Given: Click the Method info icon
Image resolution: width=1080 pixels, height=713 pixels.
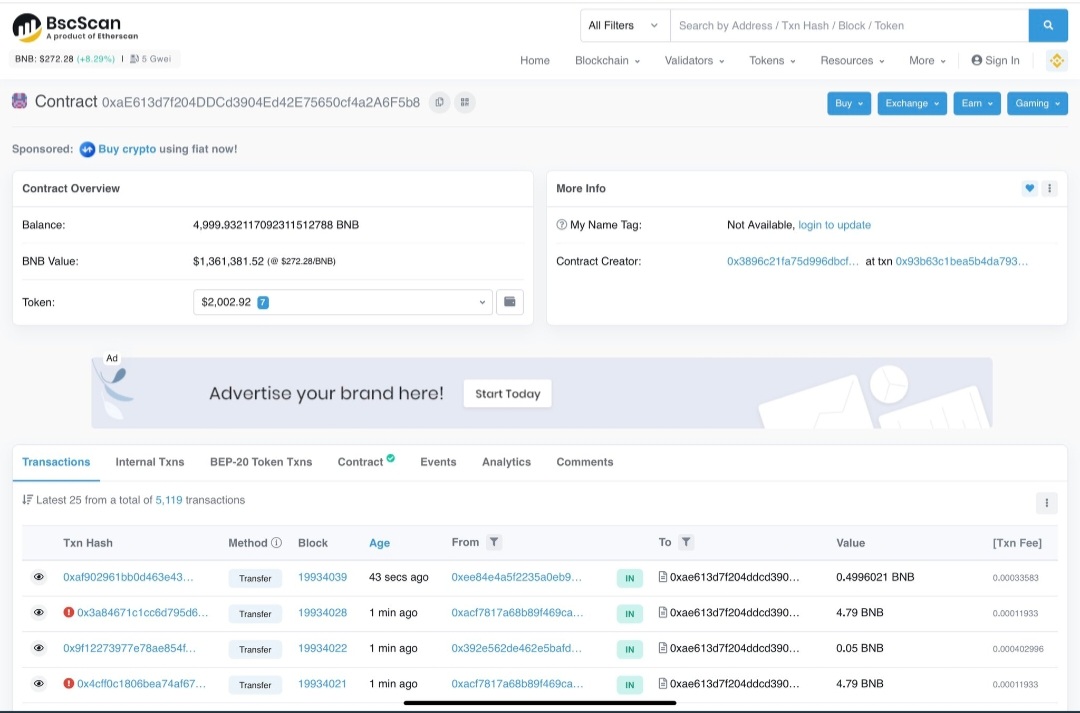Looking at the screenshot, I should click(276, 543).
